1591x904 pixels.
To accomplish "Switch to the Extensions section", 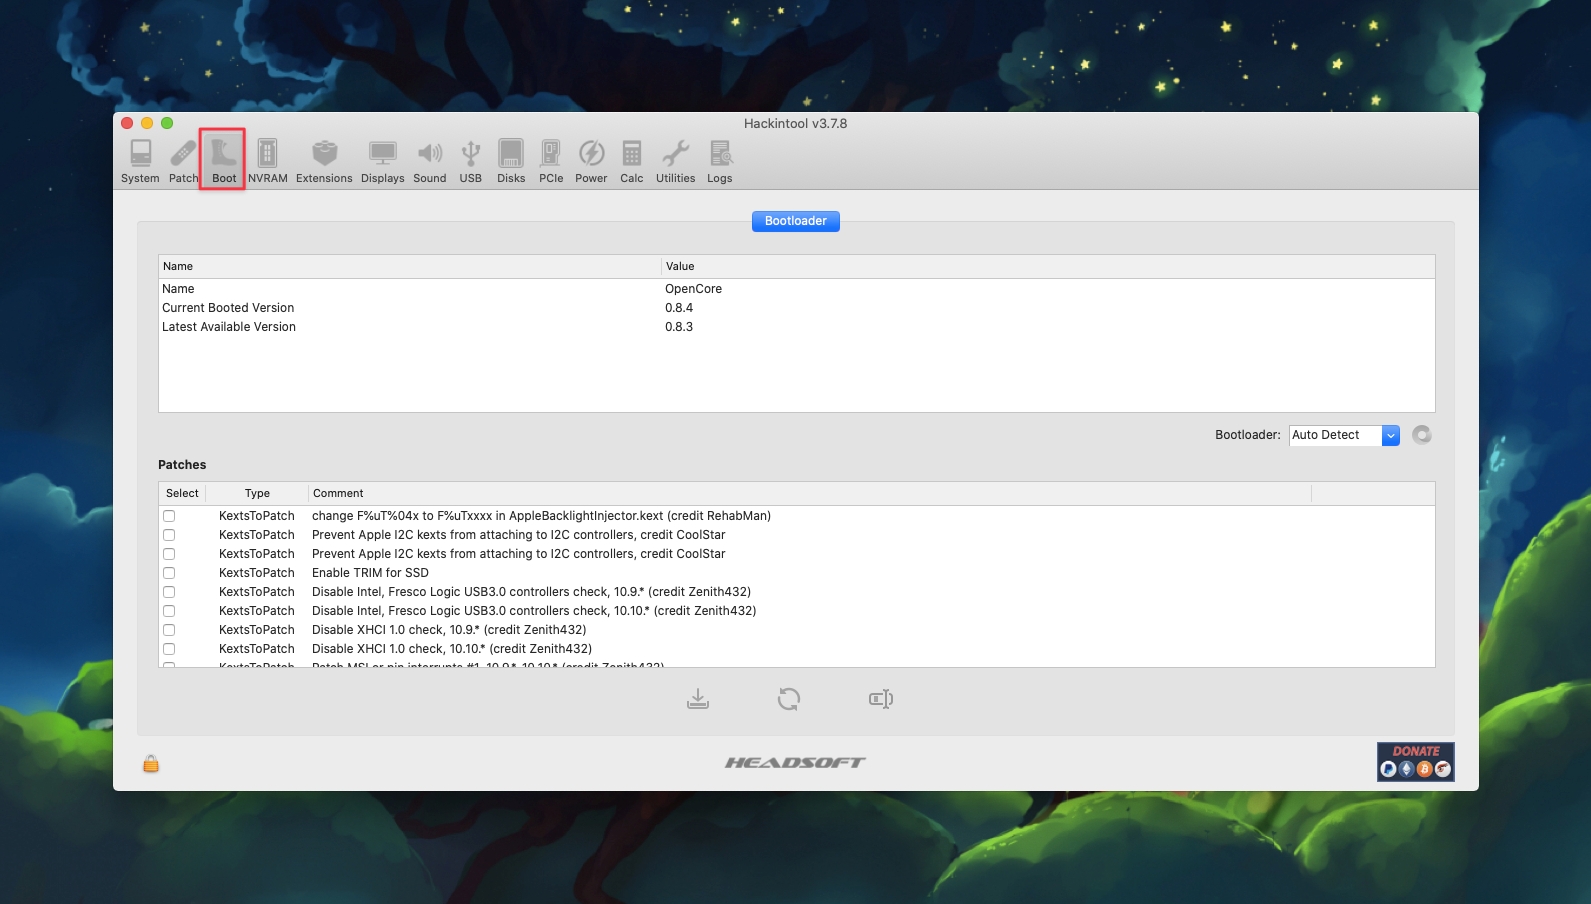I will (x=324, y=160).
